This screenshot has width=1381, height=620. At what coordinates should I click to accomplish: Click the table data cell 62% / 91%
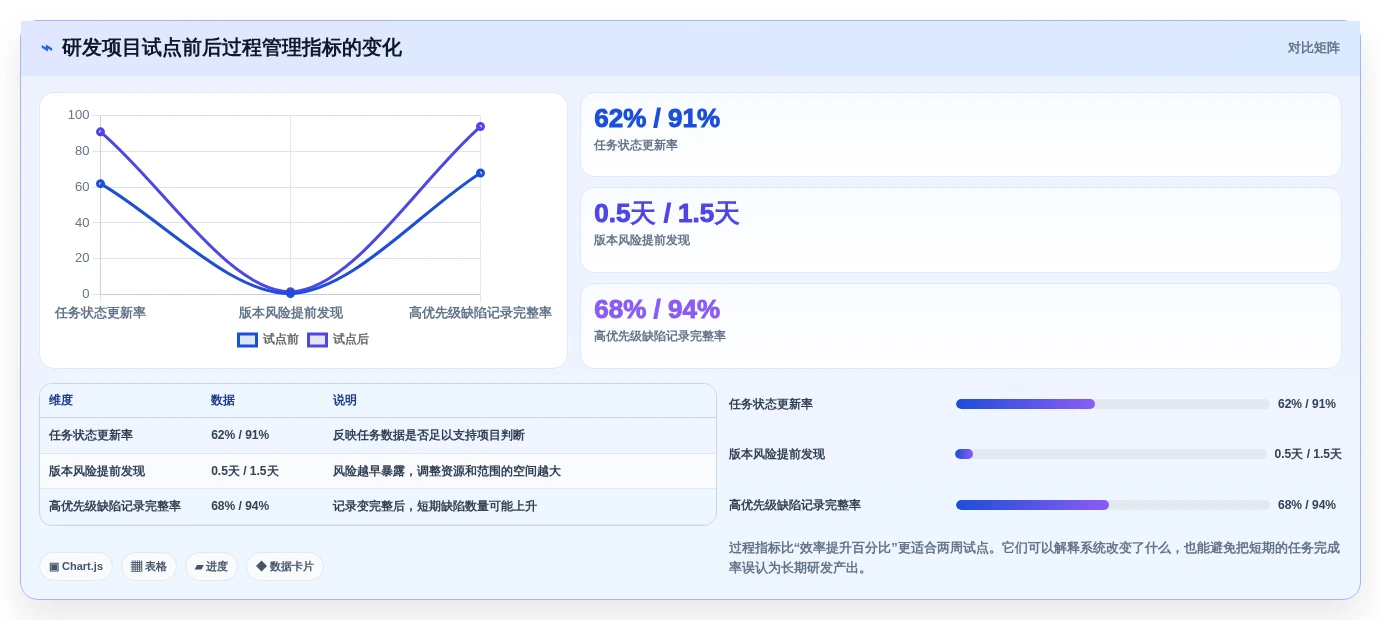click(x=240, y=435)
